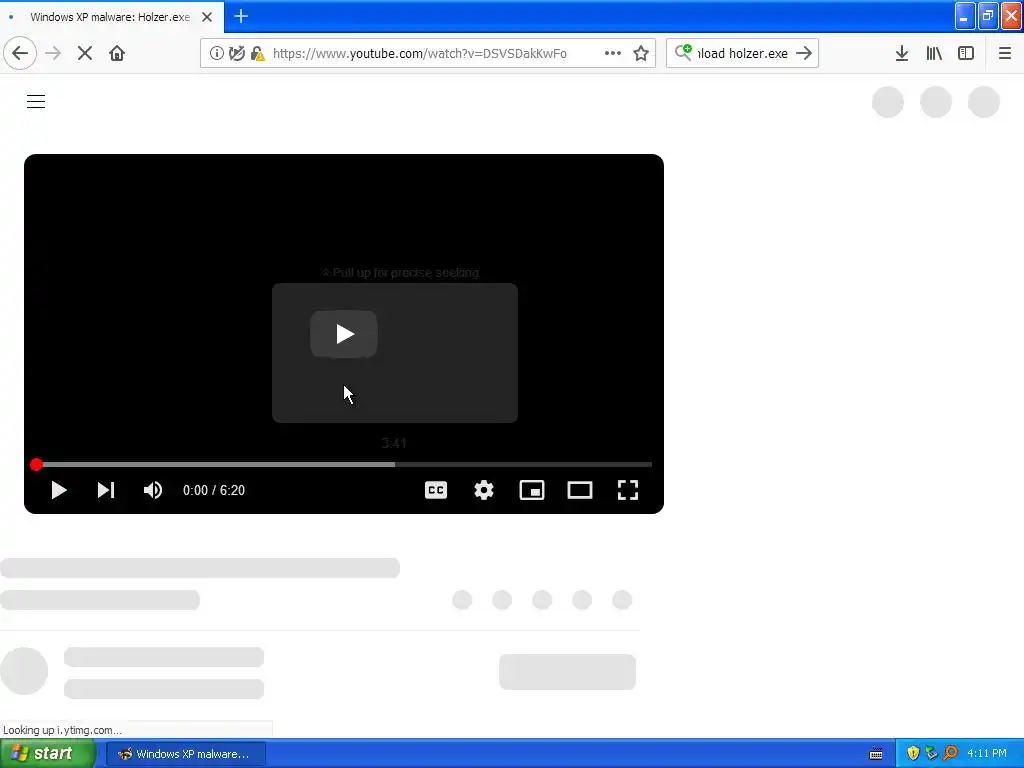Image resolution: width=1024 pixels, height=768 pixels.
Task: Open page actions three-dot menu
Action: (613, 53)
